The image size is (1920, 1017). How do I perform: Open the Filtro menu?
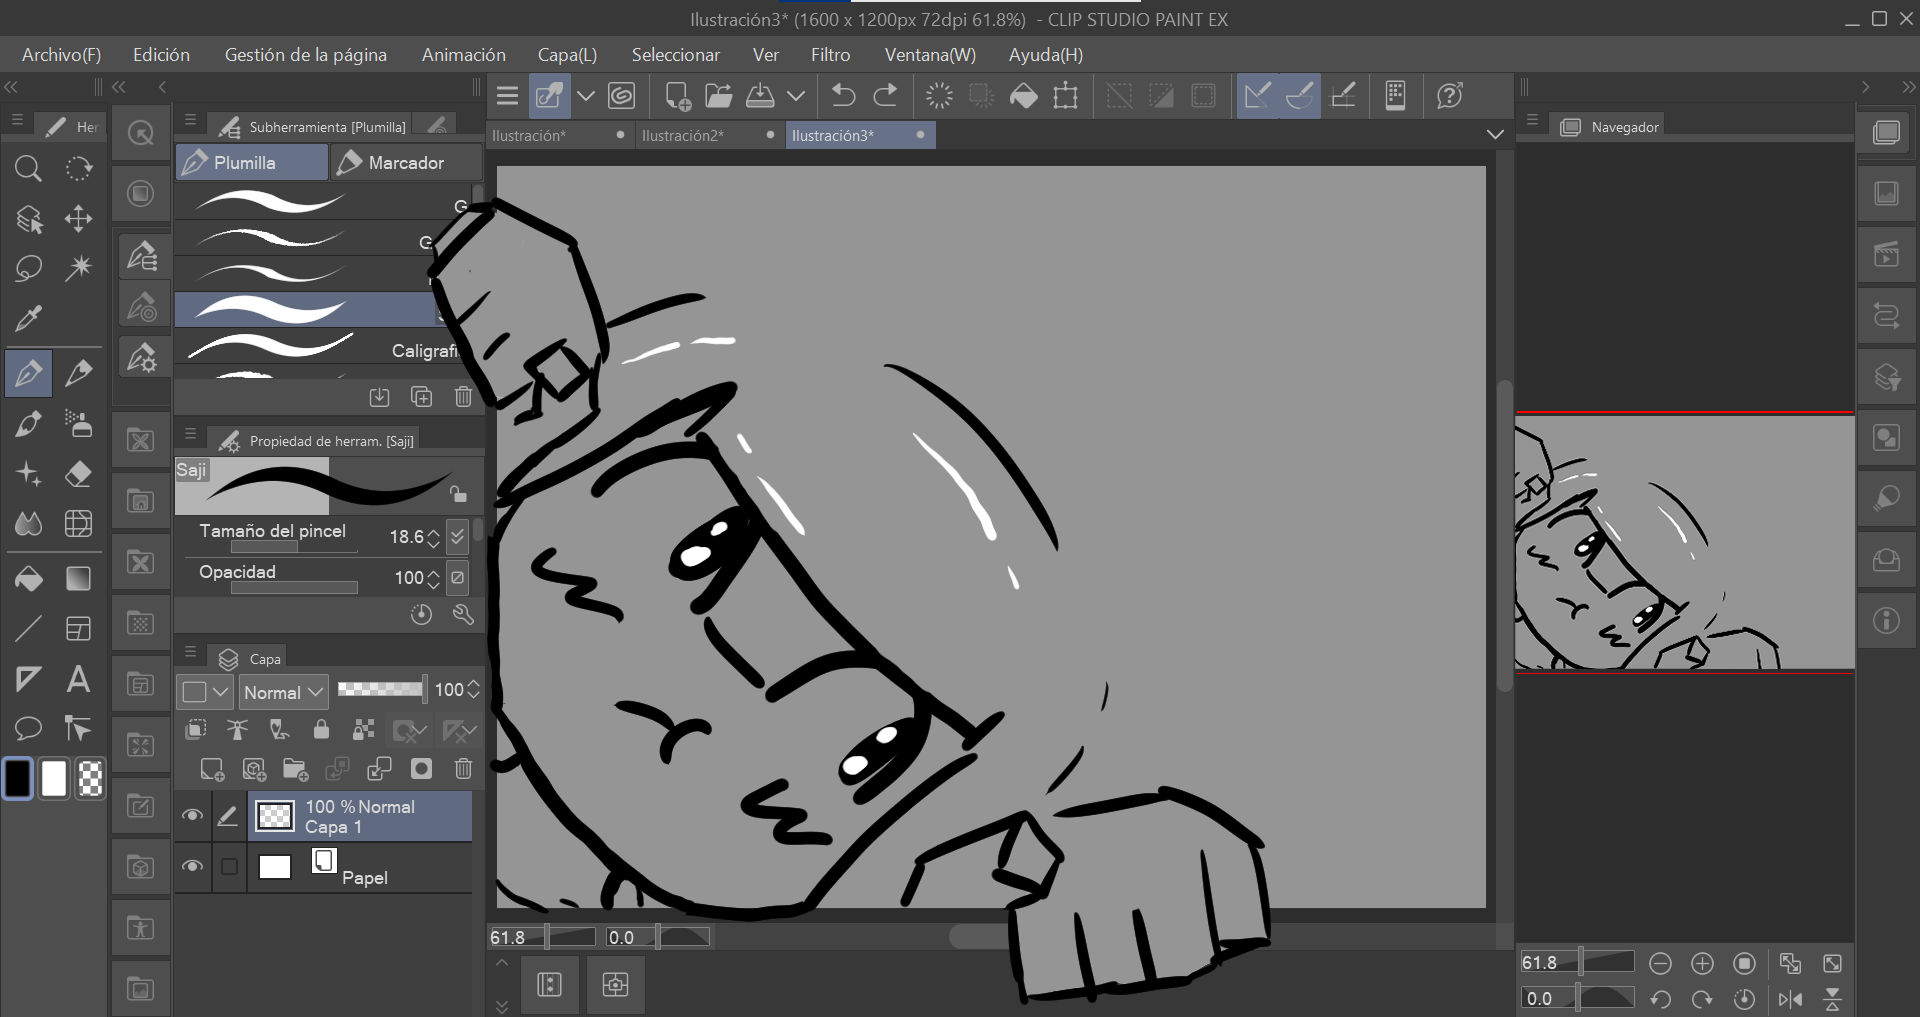click(x=830, y=55)
